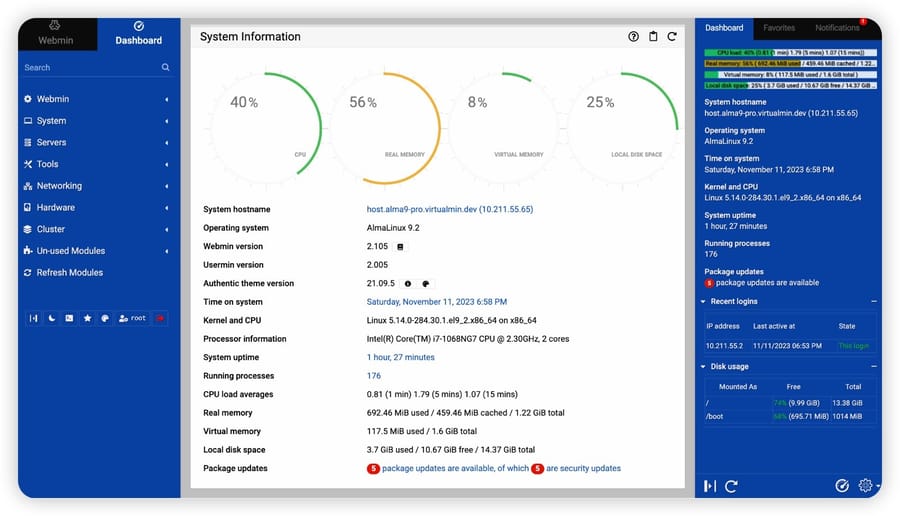Screen dimensions: 900x516
Task: Click the Webmin version info icon
Action: pyautogui.click(x=400, y=247)
